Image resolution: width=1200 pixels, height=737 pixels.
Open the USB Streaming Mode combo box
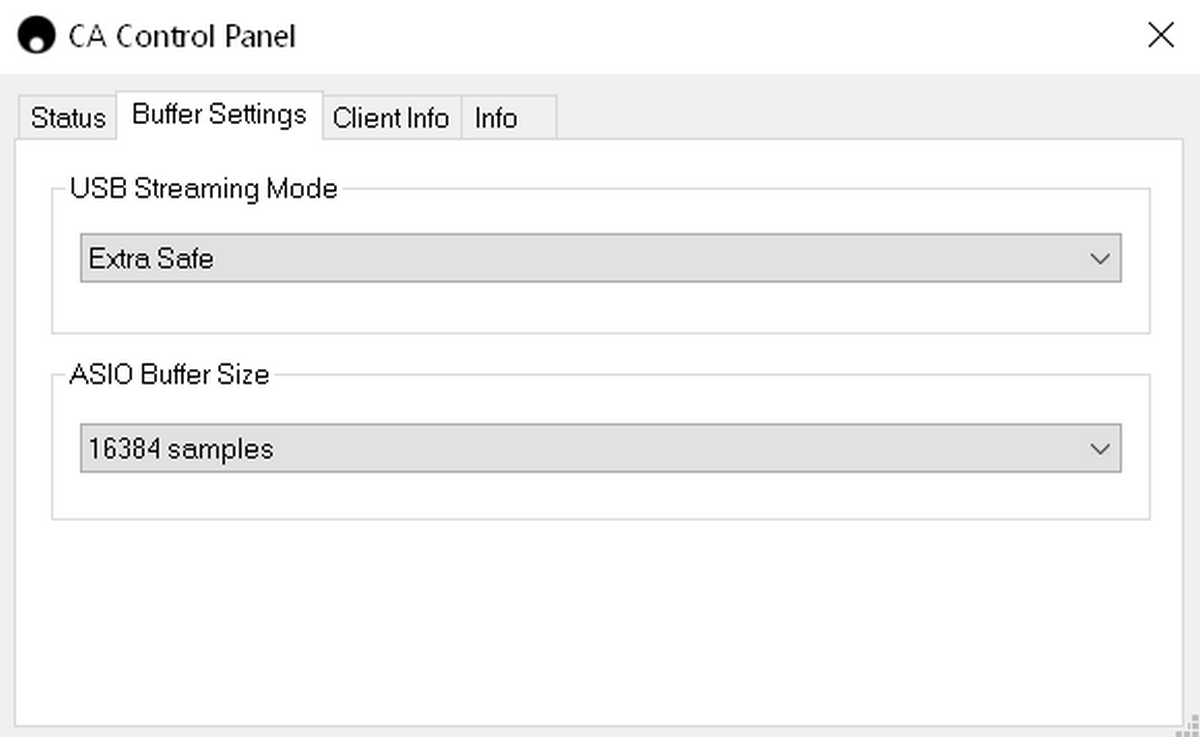click(x=600, y=258)
